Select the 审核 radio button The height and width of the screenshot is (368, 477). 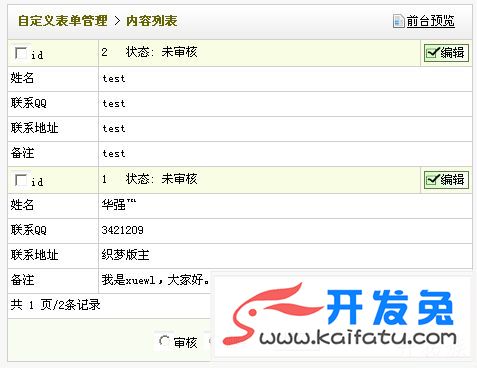(164, 341)
